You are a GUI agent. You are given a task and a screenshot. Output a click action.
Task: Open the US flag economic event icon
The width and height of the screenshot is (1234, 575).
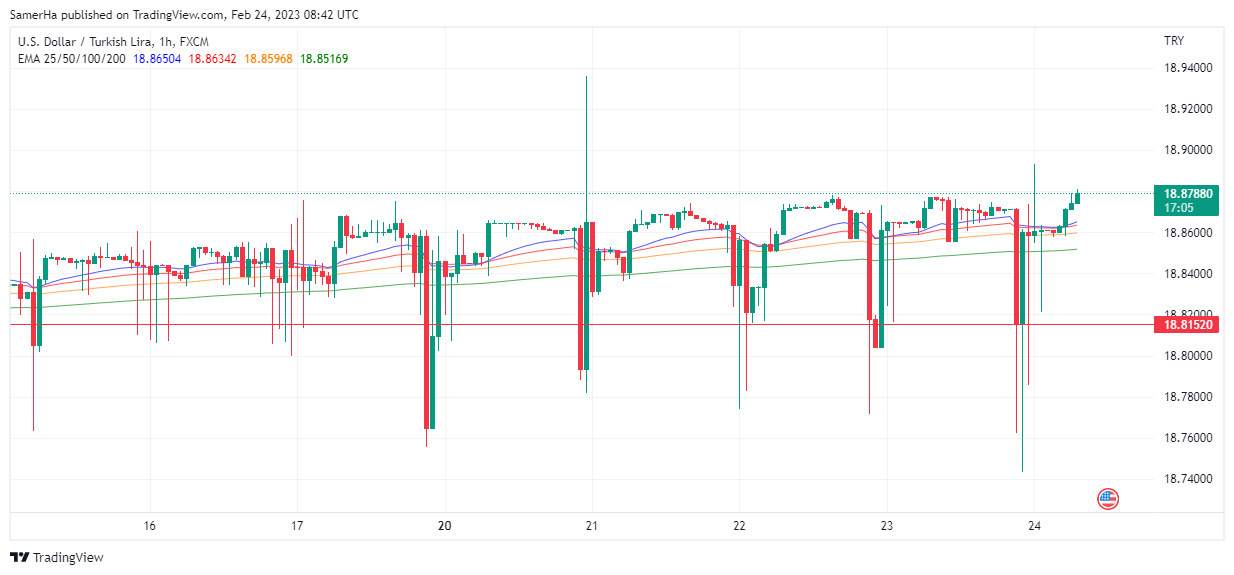(1107, 497)
